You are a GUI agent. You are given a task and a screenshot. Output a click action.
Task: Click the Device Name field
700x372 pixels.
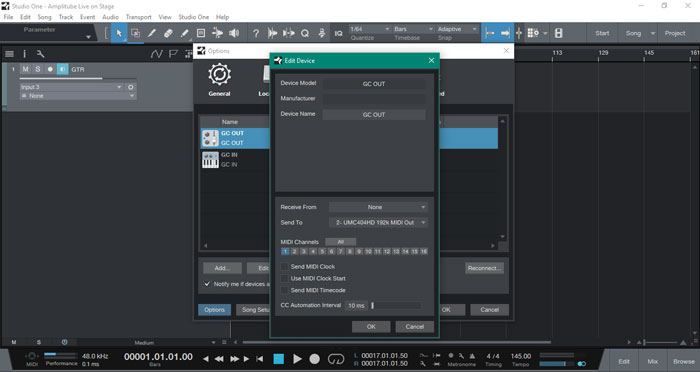374,114
